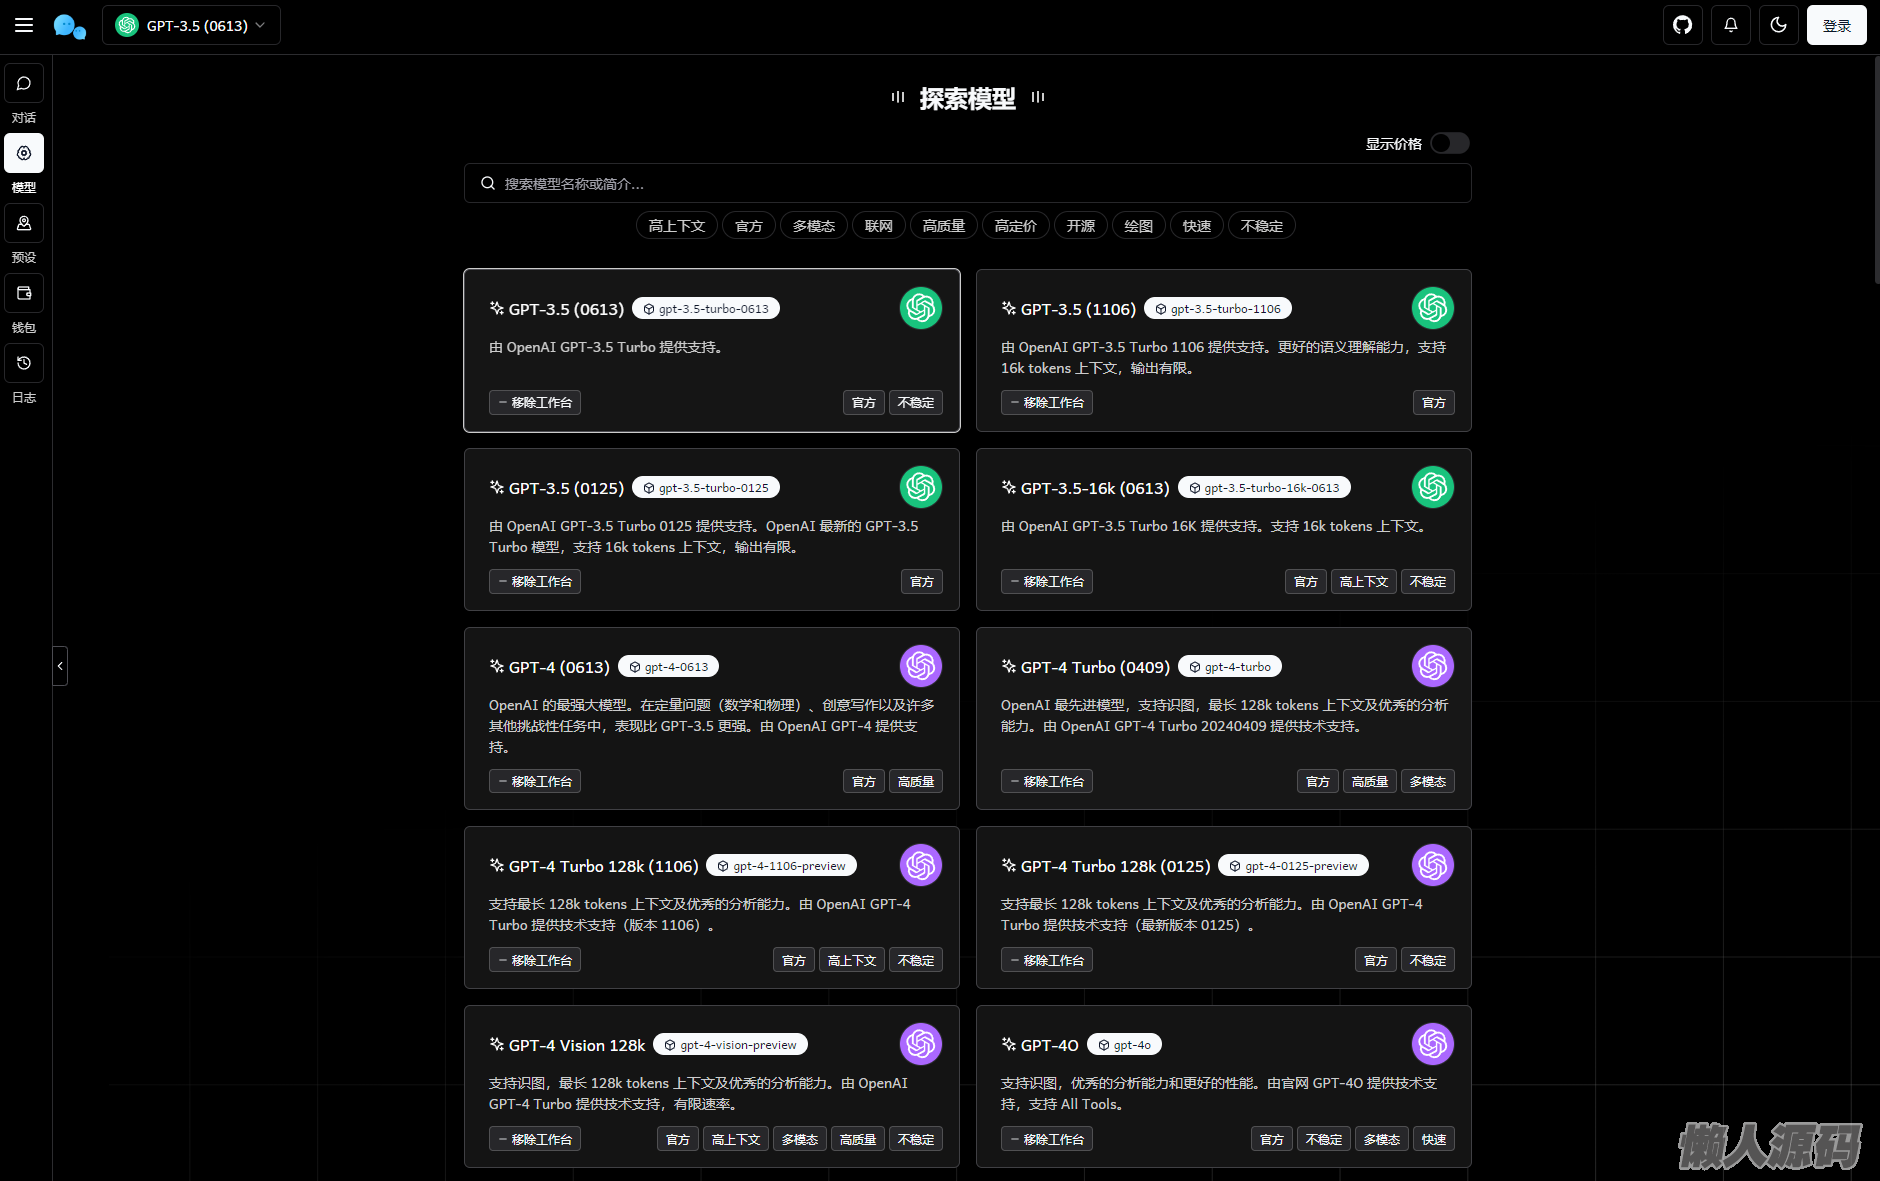The width and height of the screenshot is (1880, 1181).
Task: Remove GPT-3.5 (1106) from workbench
Action: coord(1047,402)
